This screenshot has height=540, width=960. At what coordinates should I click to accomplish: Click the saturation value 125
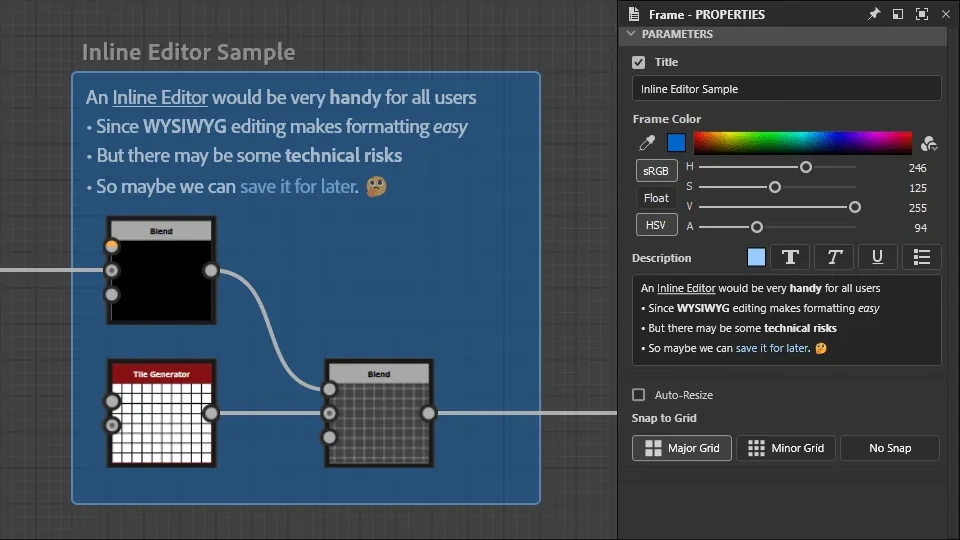[x=917, y=188]
